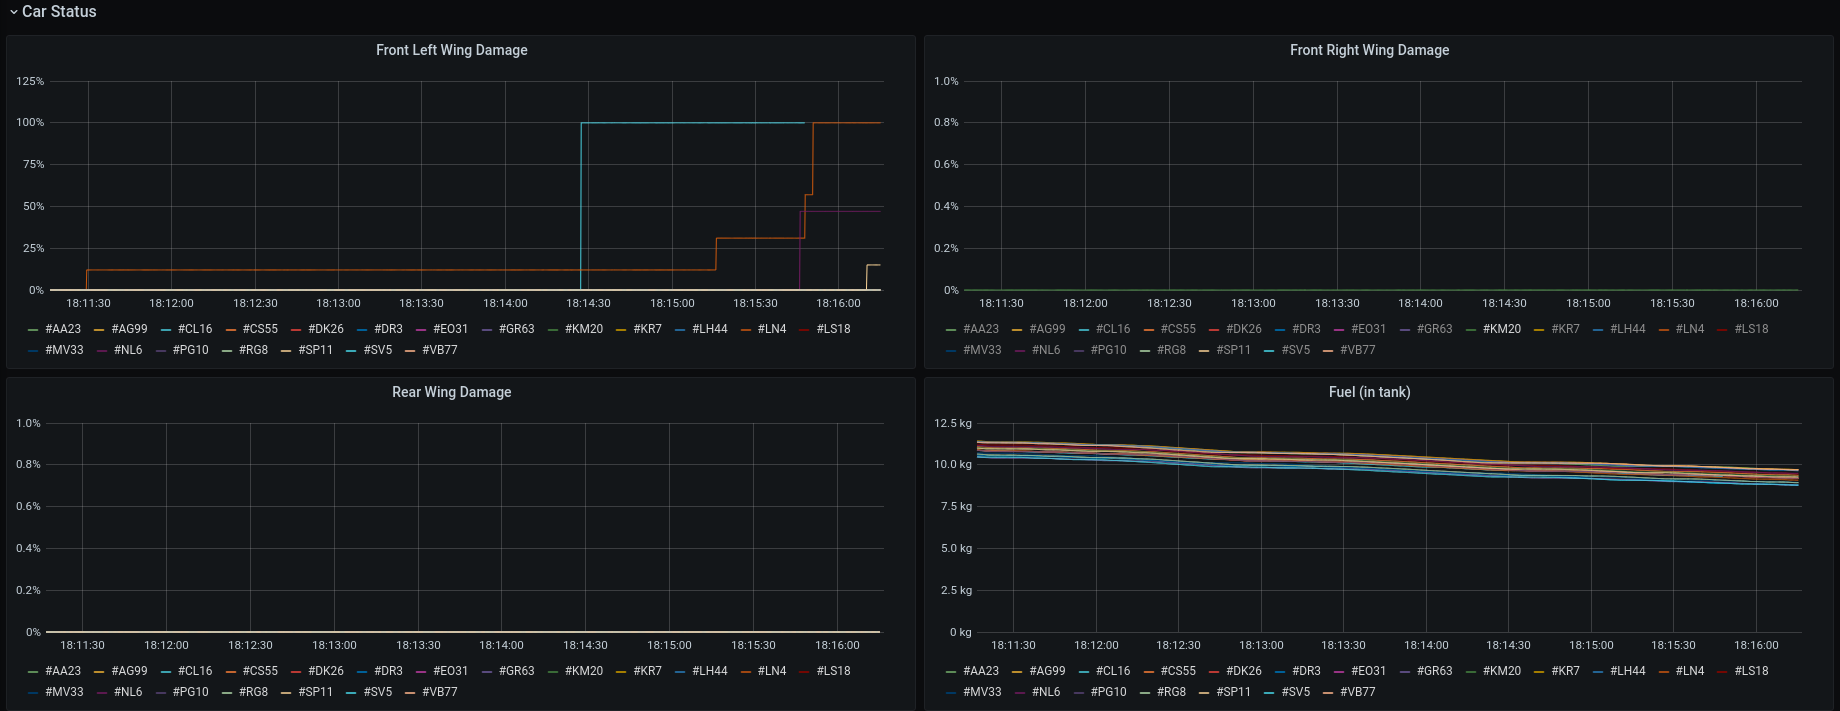Toggle #SV5 series in Rear Wing Damage legend
The image size is (1840, 711).
pyautogui.click(x=378, y=692)
